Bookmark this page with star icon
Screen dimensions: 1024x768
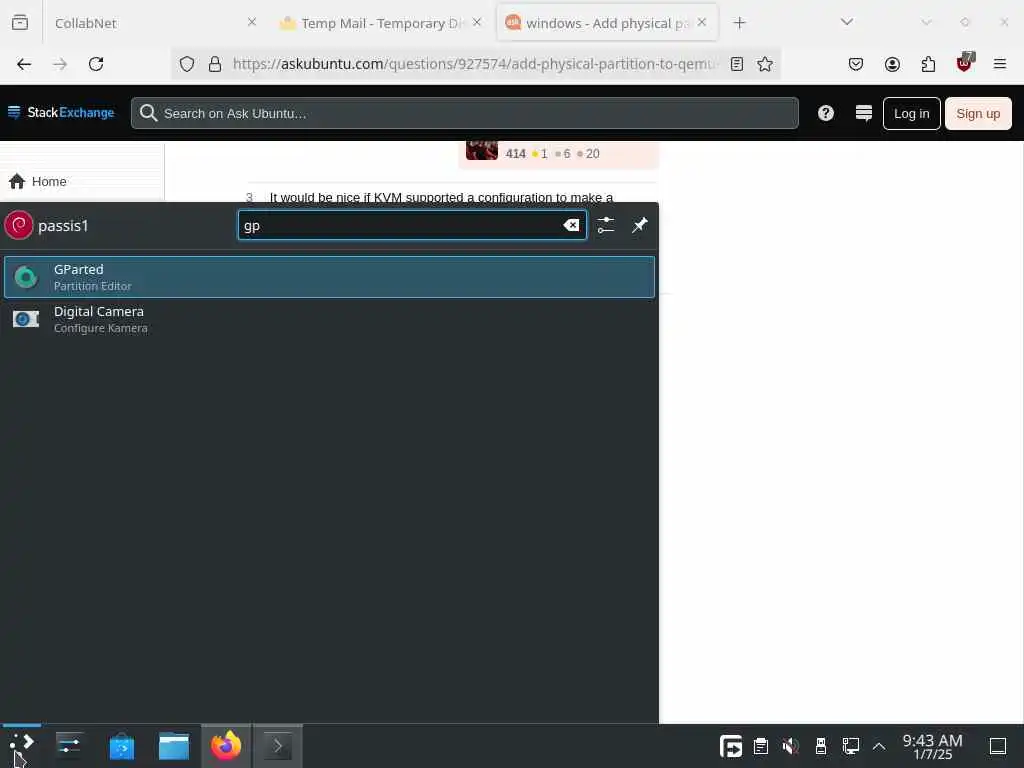765,64
